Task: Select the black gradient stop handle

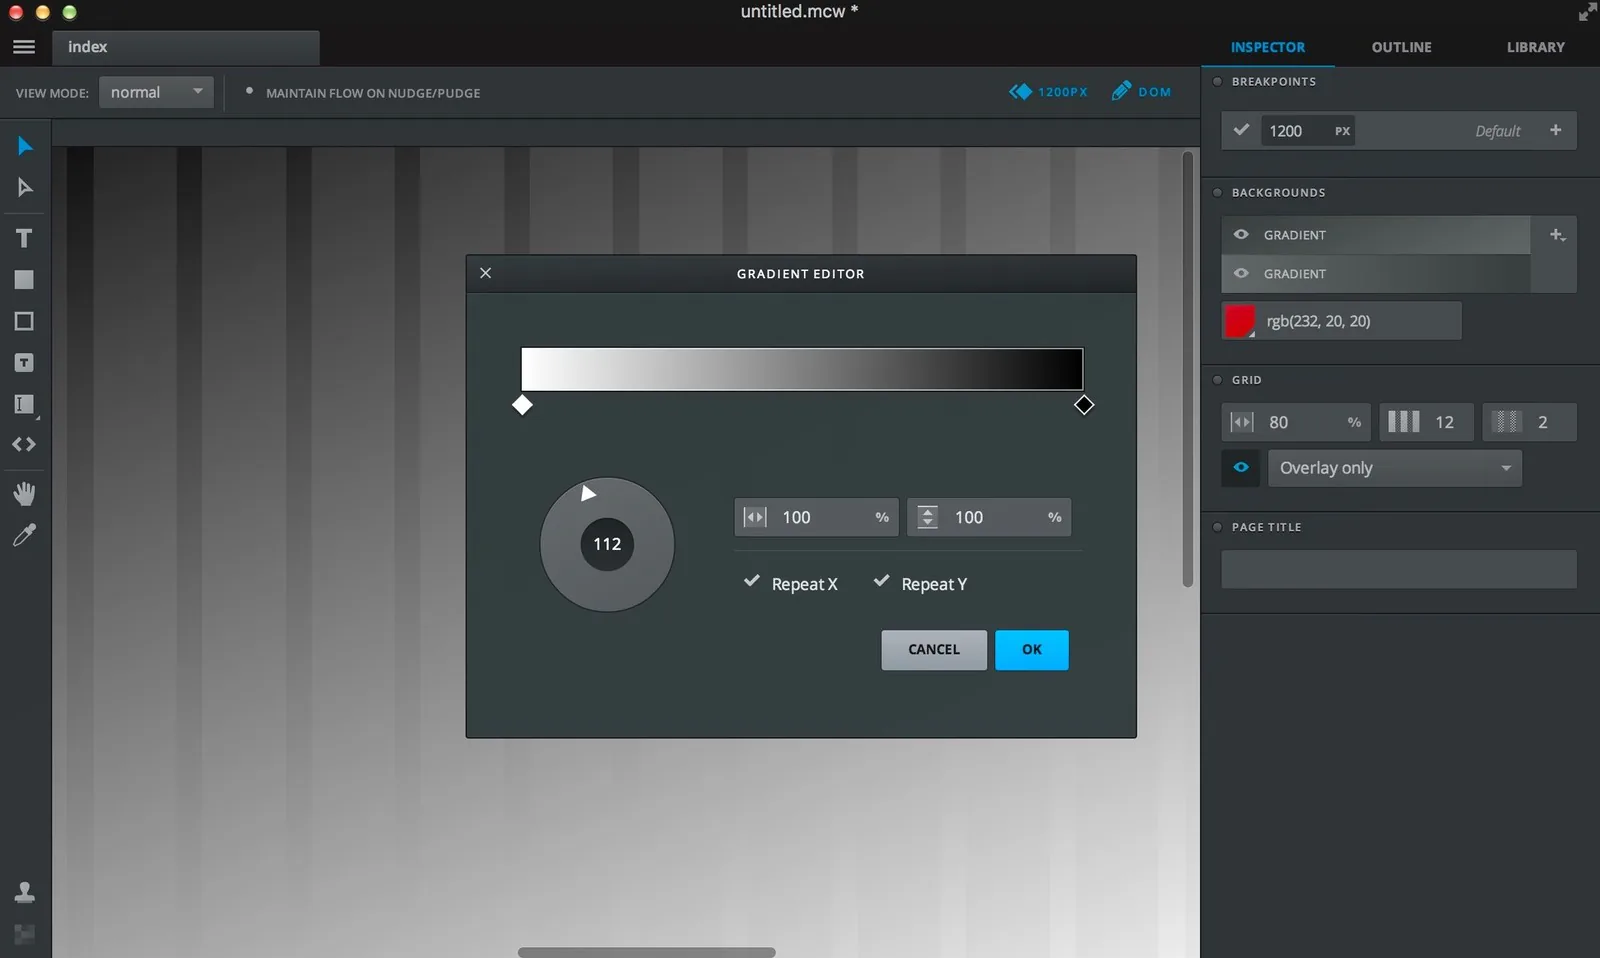Action: pyautogui.click(x=1084, y=405)
